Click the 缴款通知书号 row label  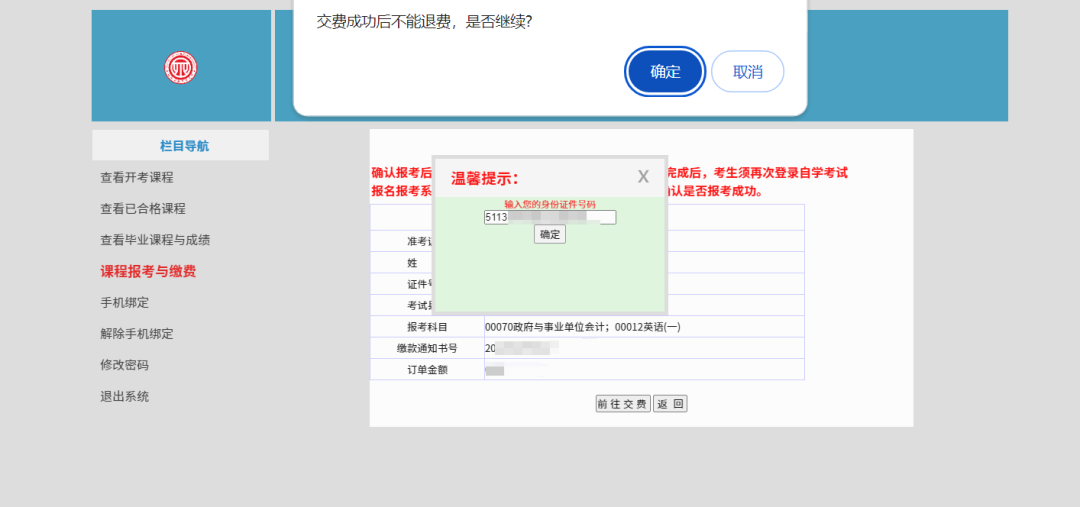click(427, 348)
